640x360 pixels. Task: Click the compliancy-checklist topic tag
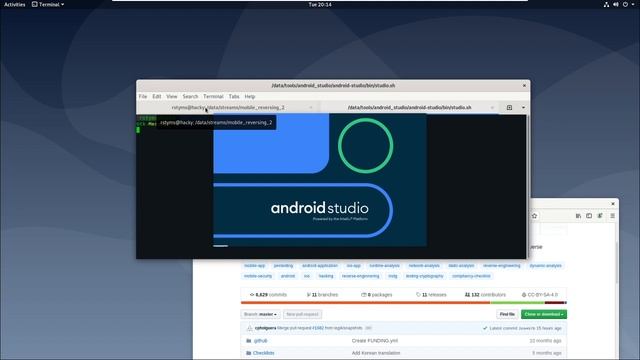tap(471, 276)
